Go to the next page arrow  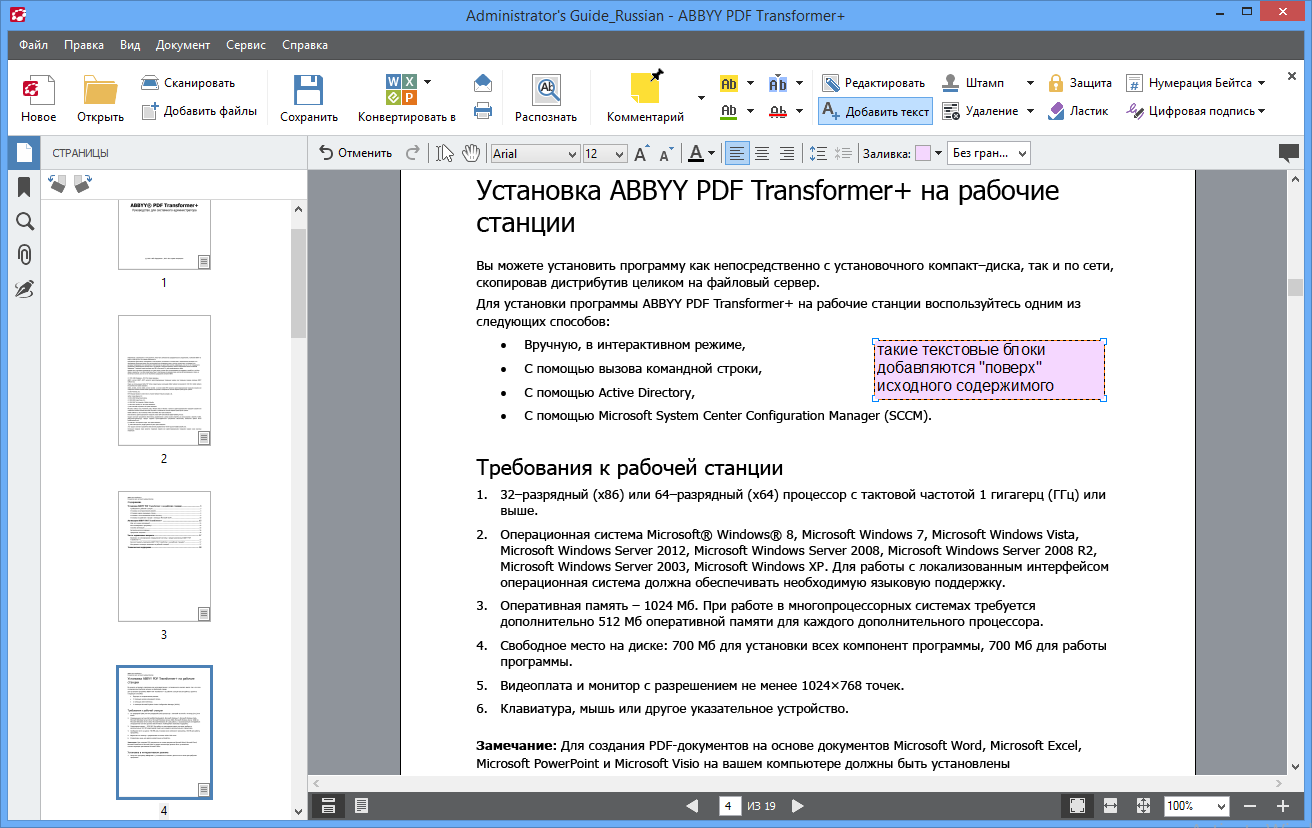pyautogui.click(x=797, y=805)
